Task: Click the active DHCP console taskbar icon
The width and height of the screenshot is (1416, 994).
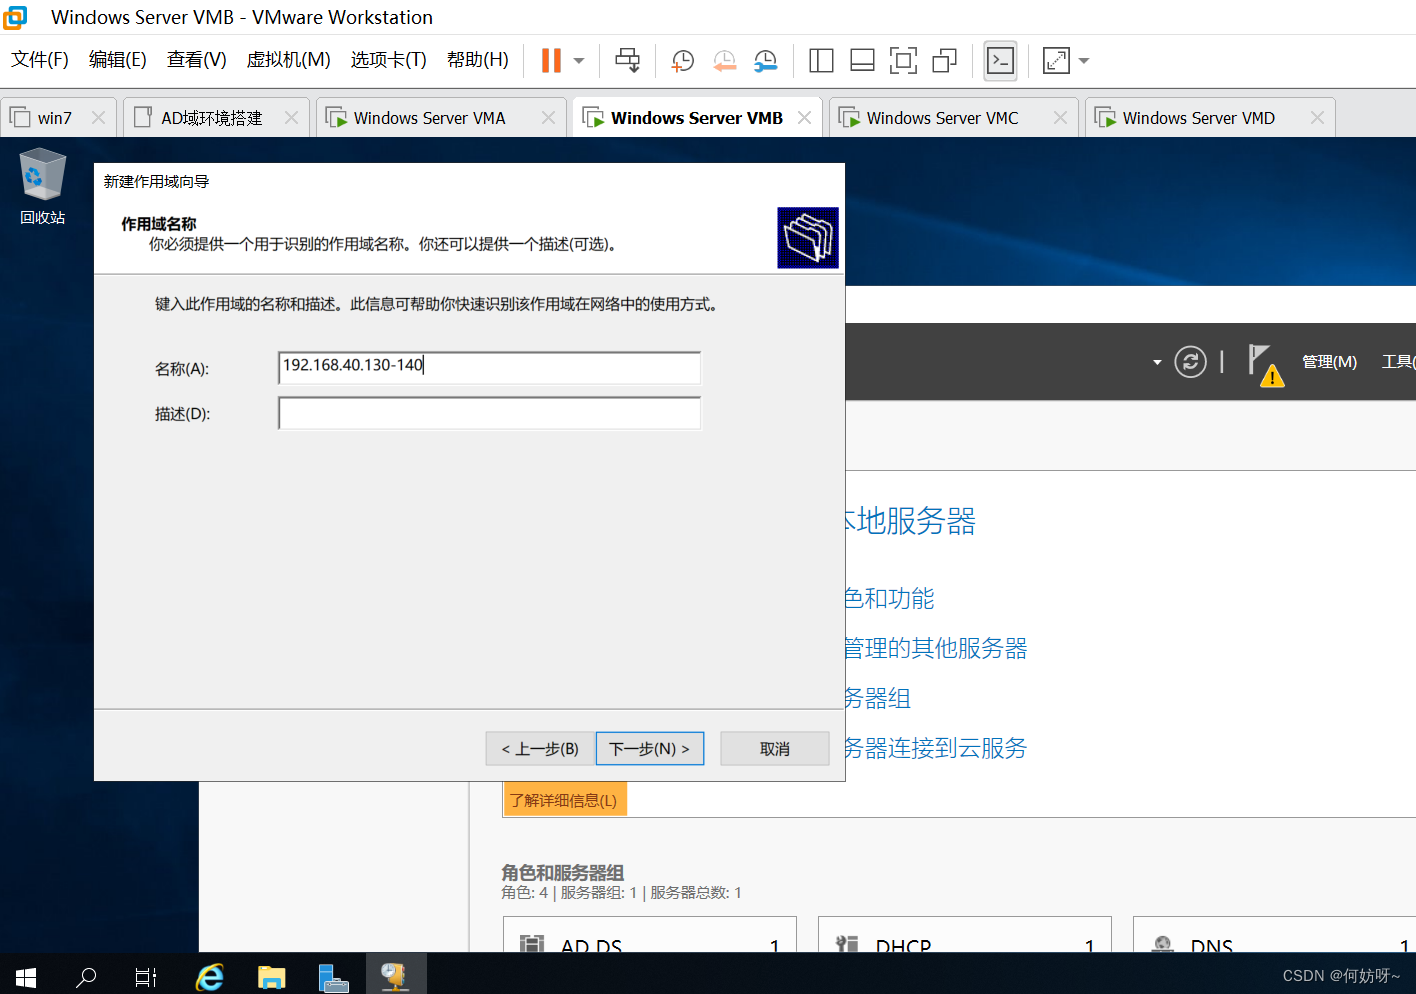Action: [396, 976]
